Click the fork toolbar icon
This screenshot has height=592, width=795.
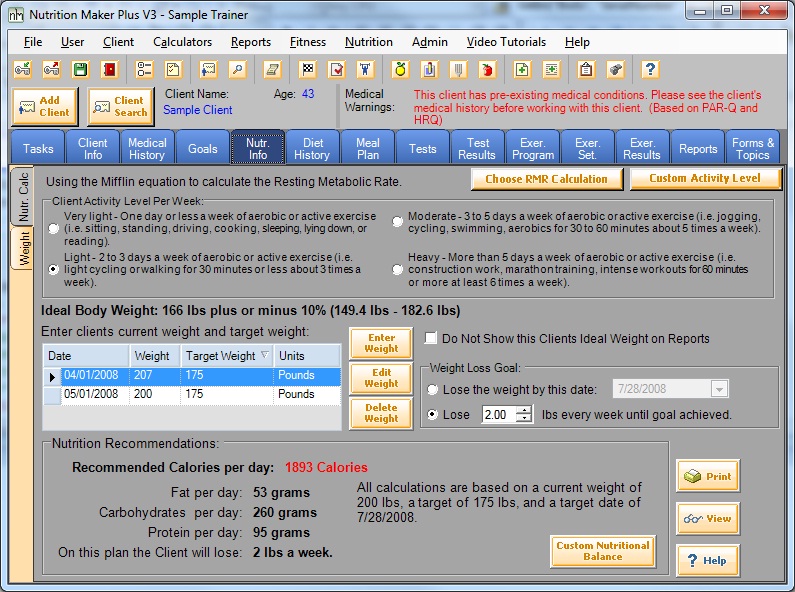coord(458,69)
